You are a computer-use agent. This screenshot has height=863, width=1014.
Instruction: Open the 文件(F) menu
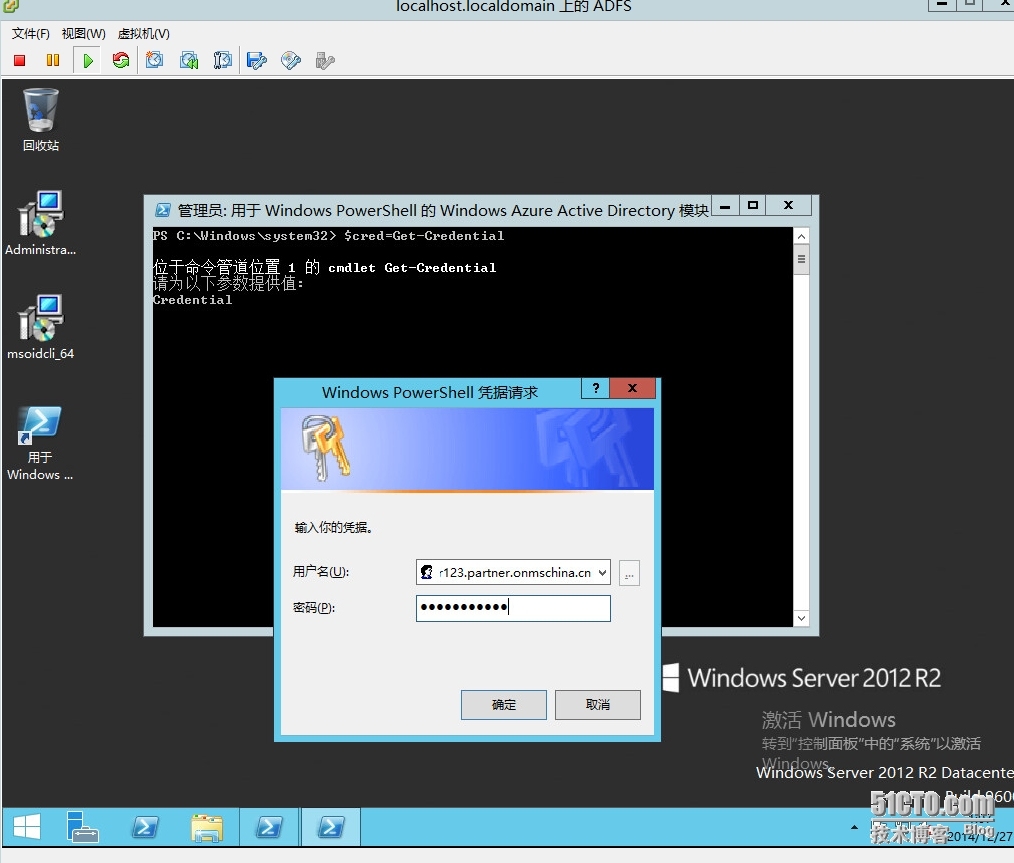click(30, 34)
